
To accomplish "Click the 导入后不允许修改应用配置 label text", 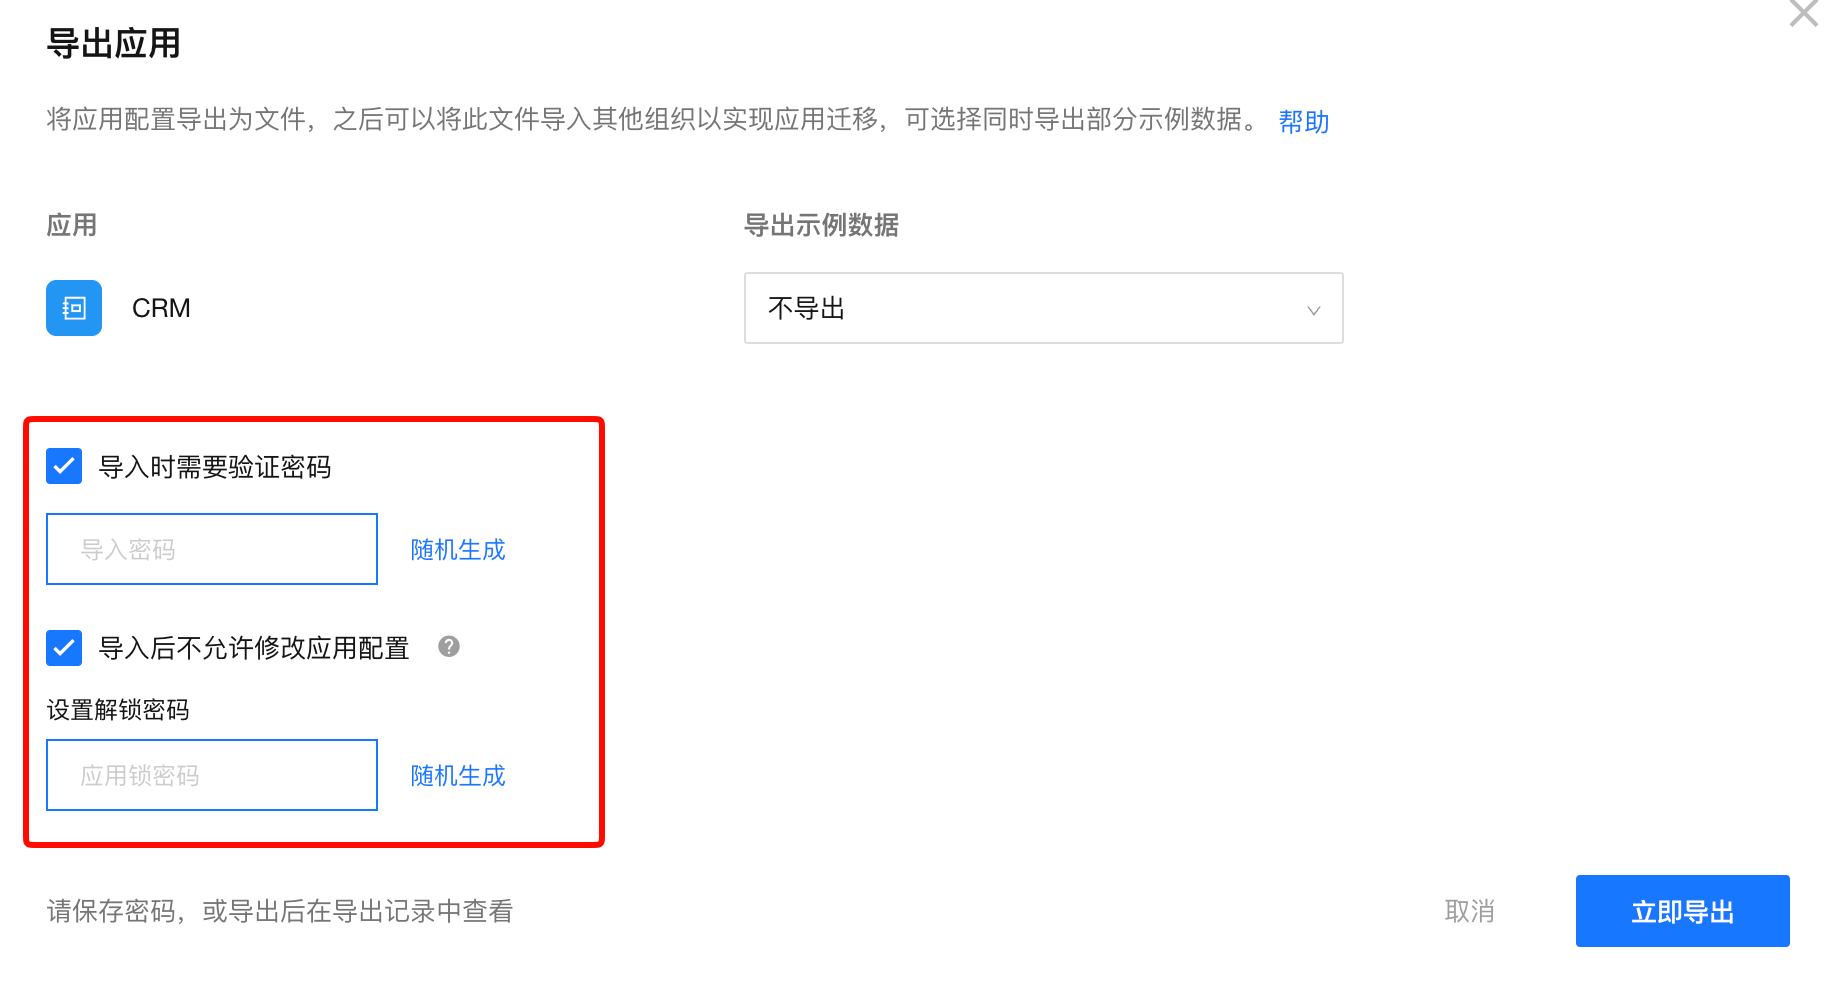I will [x=254, y=648].
